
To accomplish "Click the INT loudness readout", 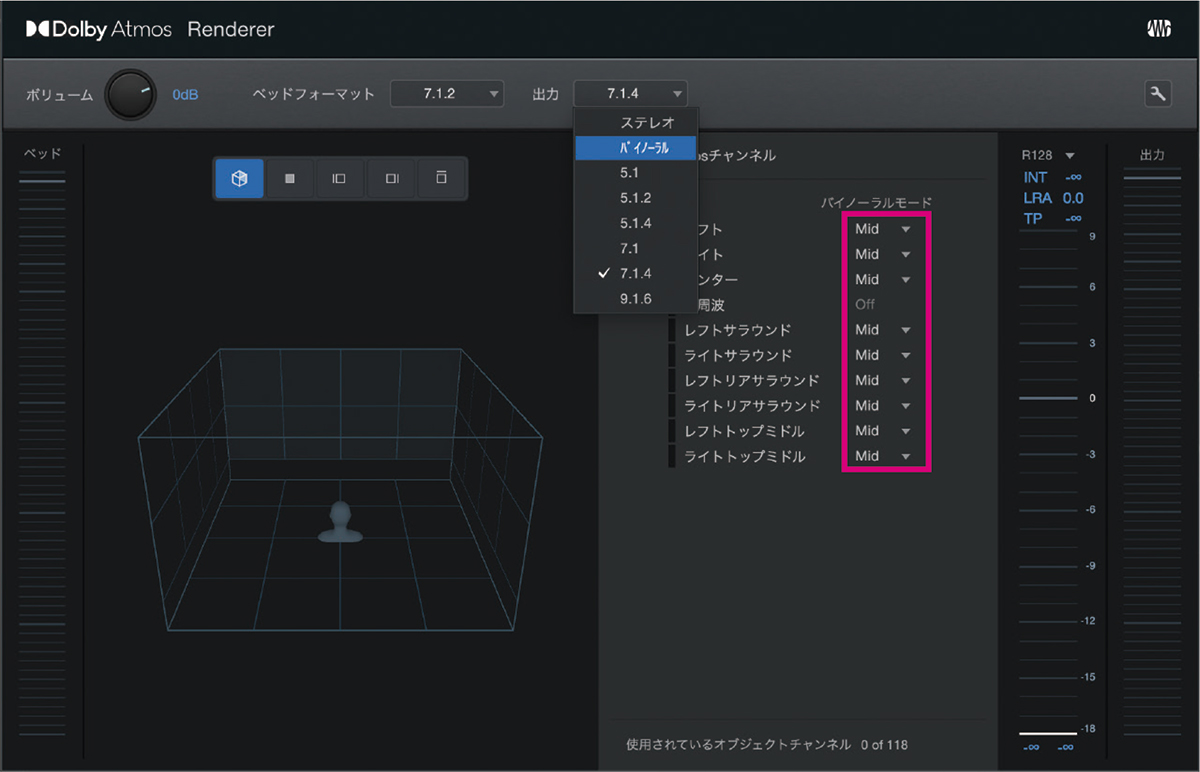I will (x=1051, y=177).
